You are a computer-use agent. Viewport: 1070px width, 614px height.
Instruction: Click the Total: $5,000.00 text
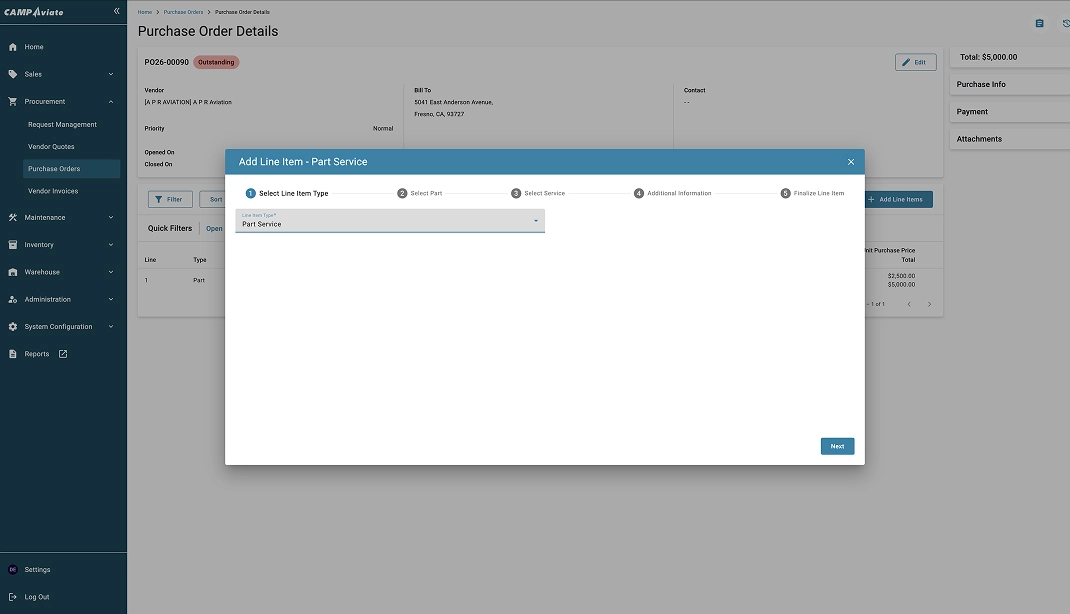tap(989, 57)
